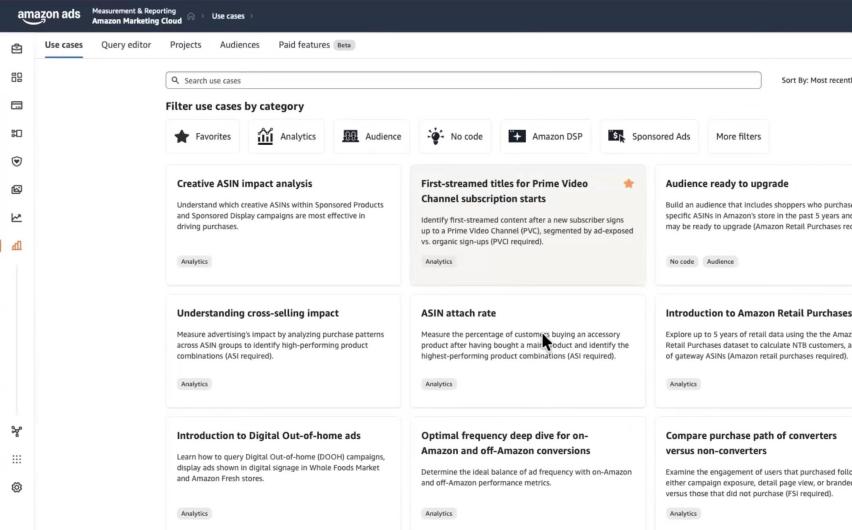Viewport: 852px width, 530px height.
Task: Toggle favorite star on First-streamed titles card
Action: (628, 184)
